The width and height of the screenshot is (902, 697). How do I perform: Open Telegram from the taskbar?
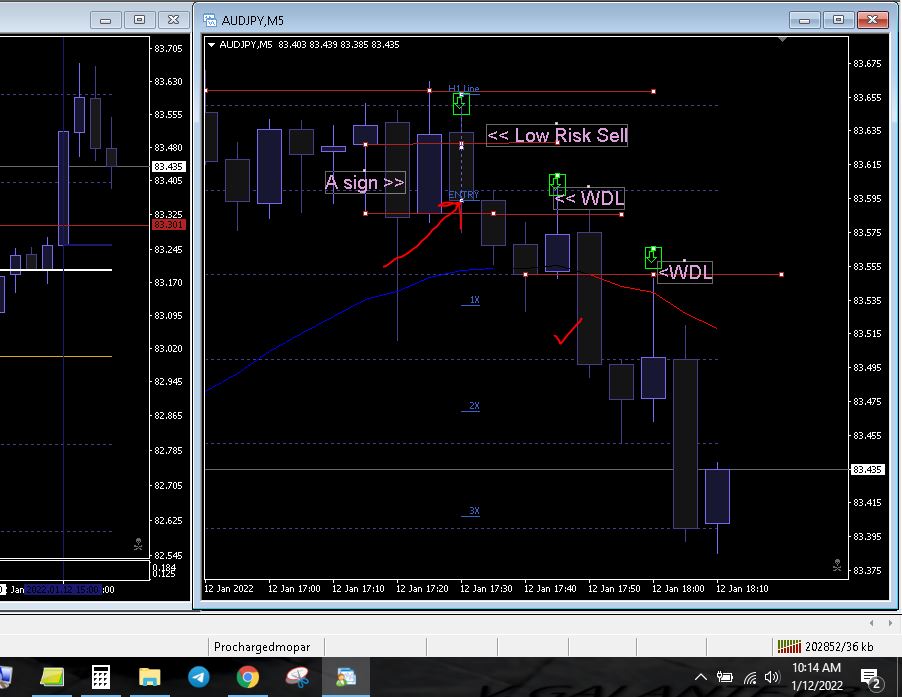tap(198, 677)
